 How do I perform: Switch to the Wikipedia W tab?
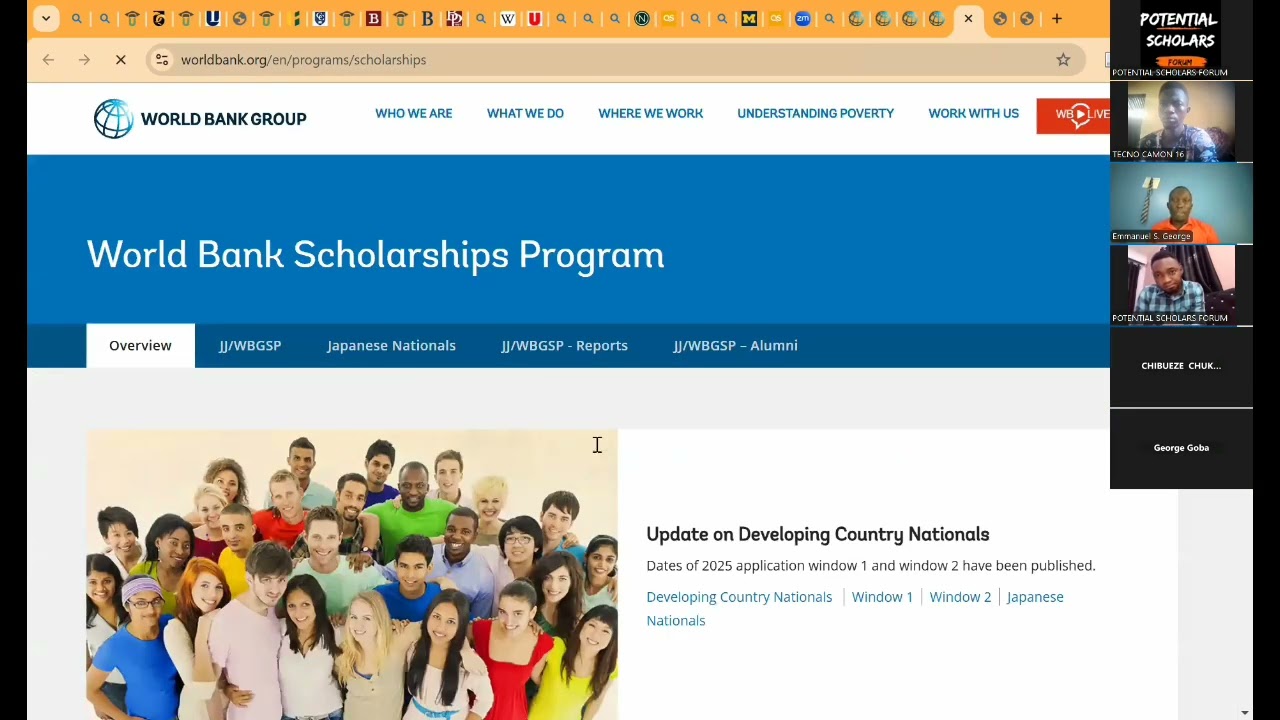click(508, 19)
